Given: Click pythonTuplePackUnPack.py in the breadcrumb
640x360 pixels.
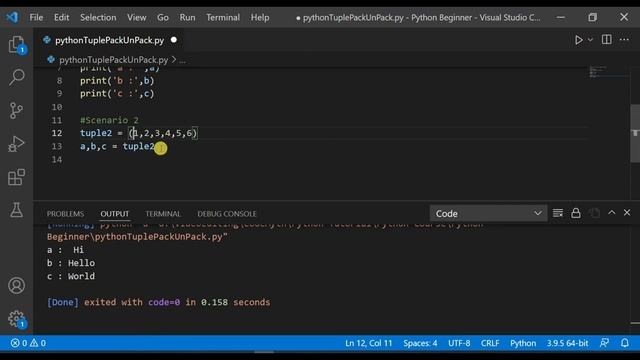Looking at the screenshot, I should click(113, 60).
